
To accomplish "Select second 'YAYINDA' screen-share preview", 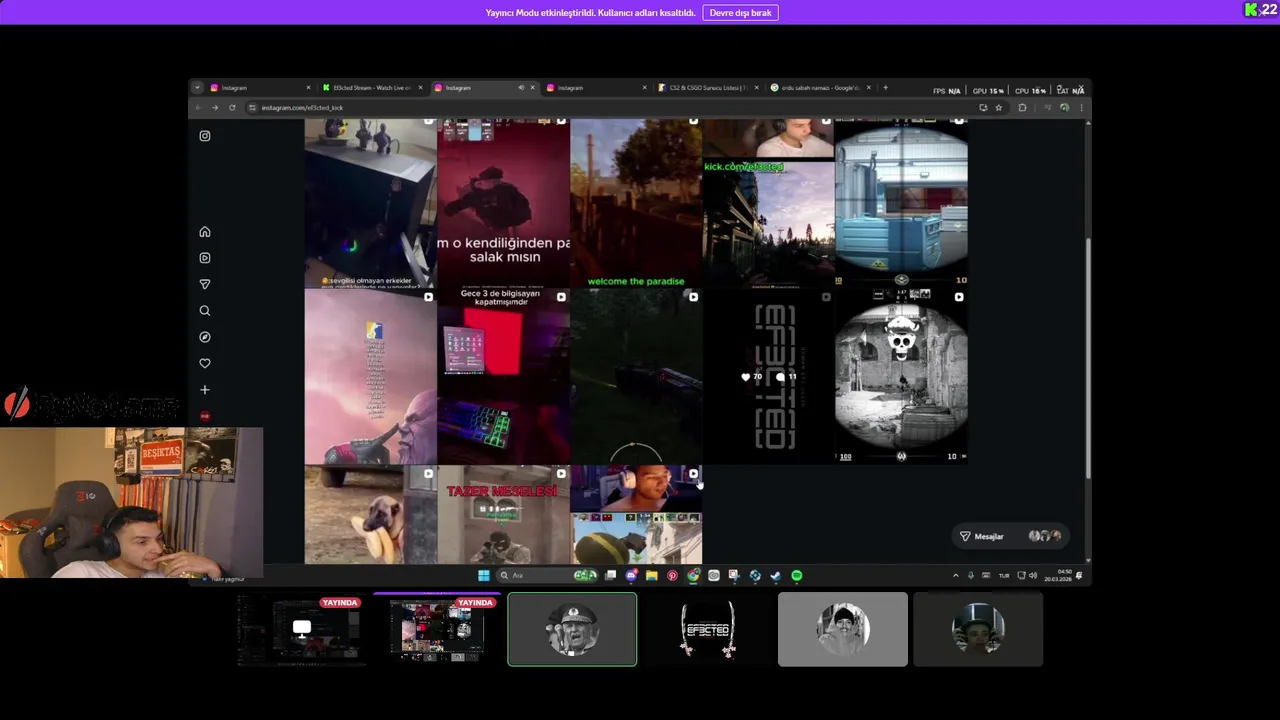I will pyautogui.click(x=437, y=629).
